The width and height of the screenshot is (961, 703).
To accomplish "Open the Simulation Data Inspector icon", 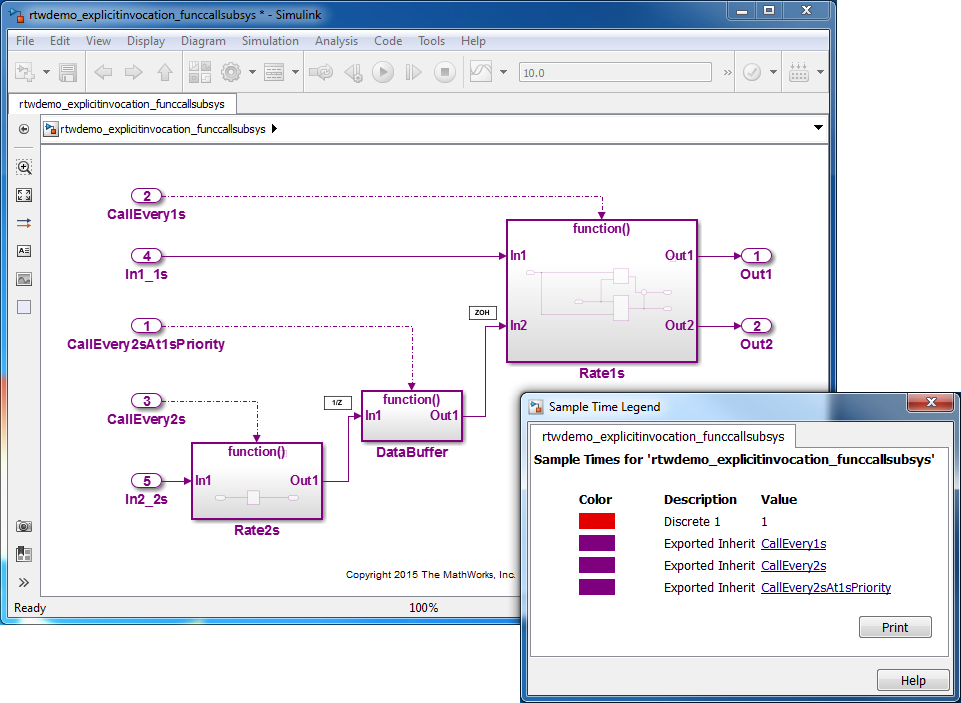I will click(x=481, y=72).
